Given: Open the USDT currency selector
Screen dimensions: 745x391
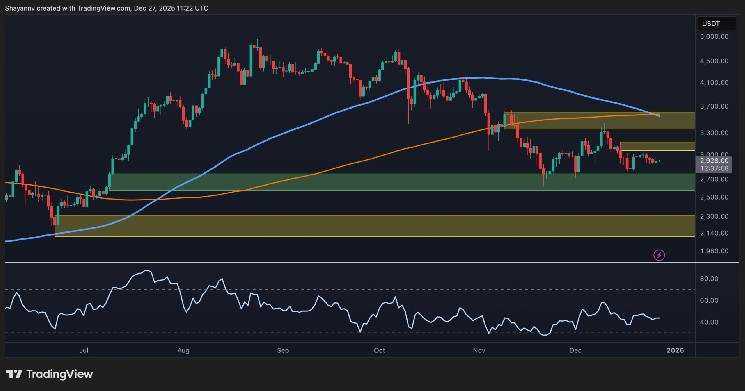Looking at the screenshot, I should 716,23.
